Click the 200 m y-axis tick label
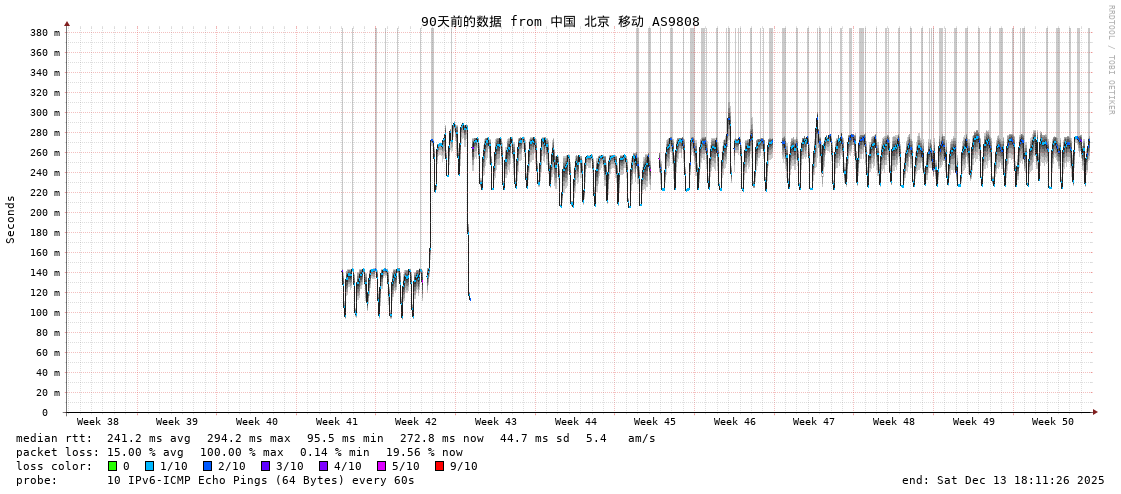This screenshot has height=494, width=1121. click(x=45, y=213)
